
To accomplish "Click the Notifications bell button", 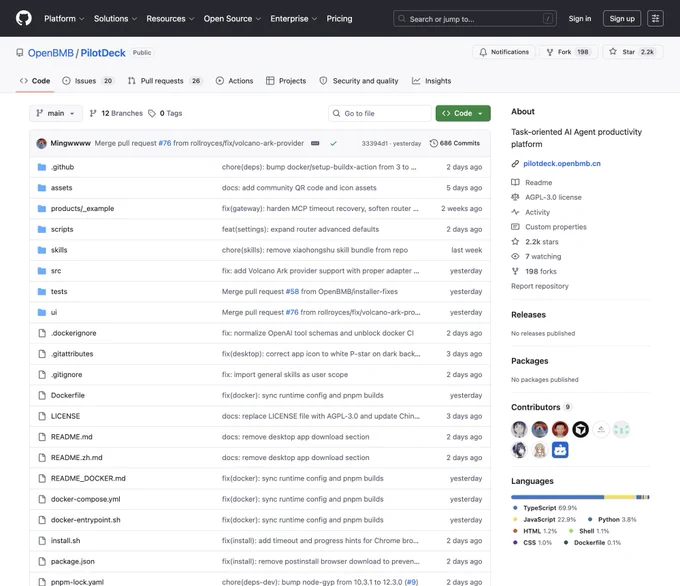I will click(504, 52).
